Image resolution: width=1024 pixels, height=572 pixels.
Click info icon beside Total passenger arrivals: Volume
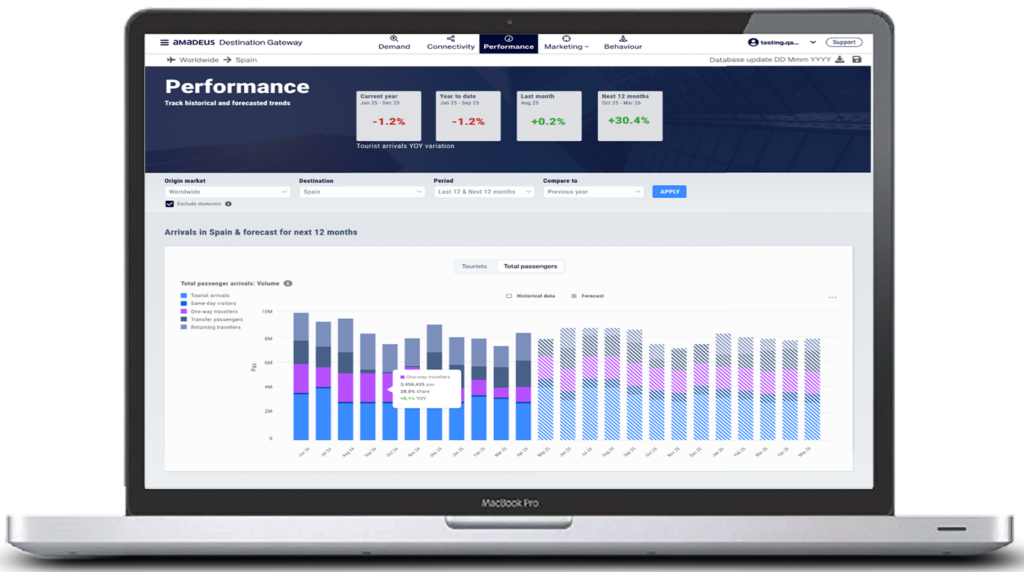click(x=288, y=284)
